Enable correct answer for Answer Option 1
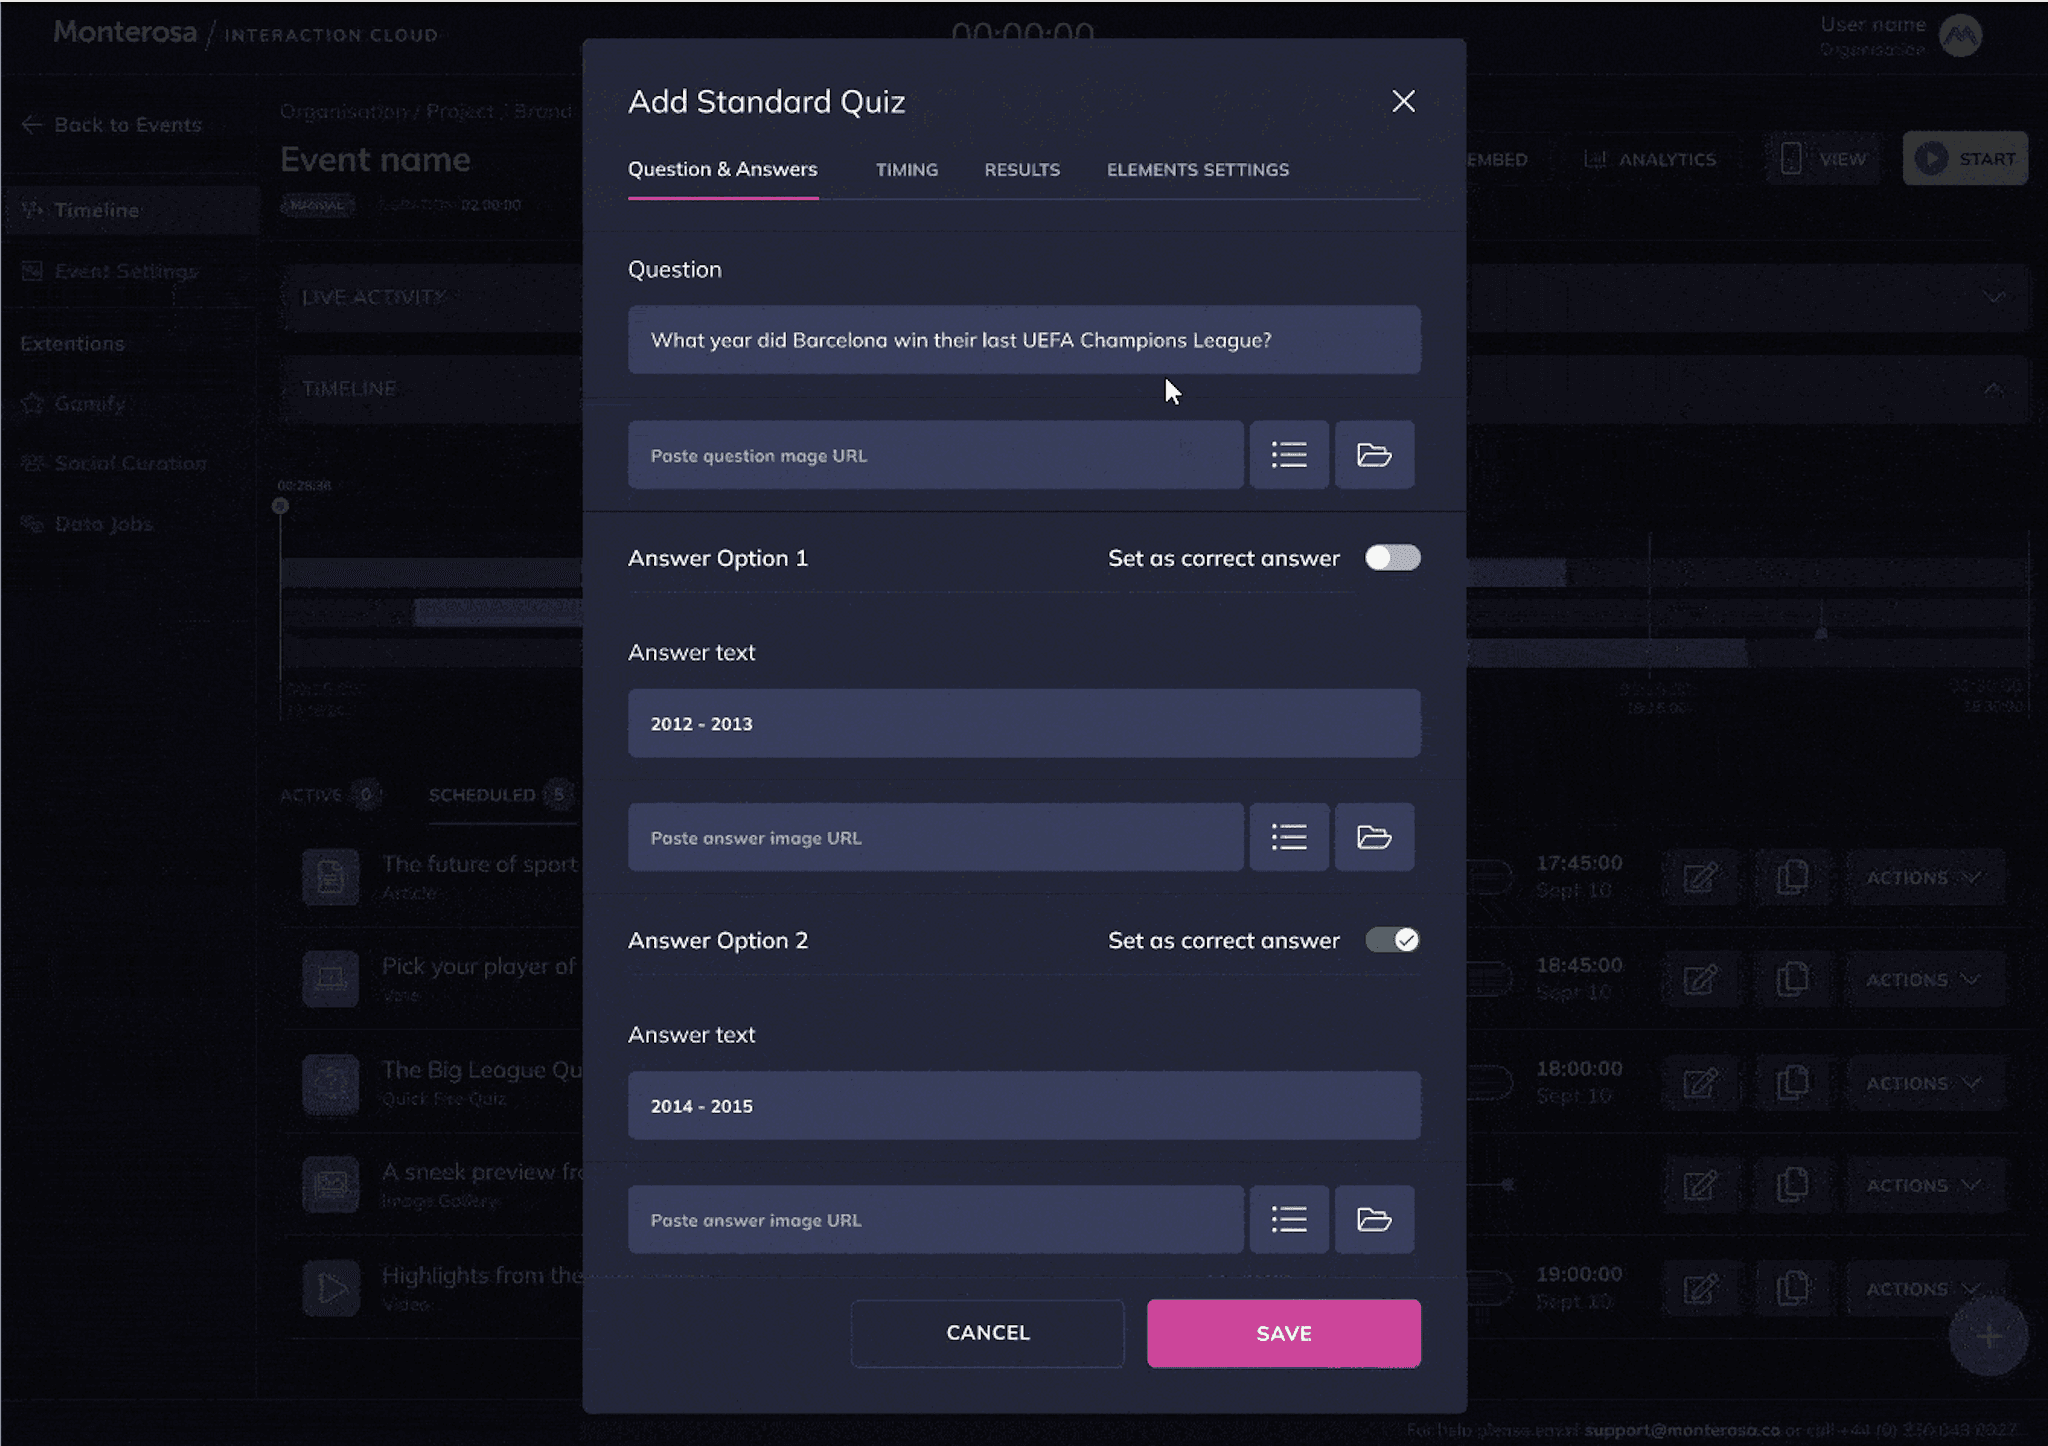 tap(1392, 558)
